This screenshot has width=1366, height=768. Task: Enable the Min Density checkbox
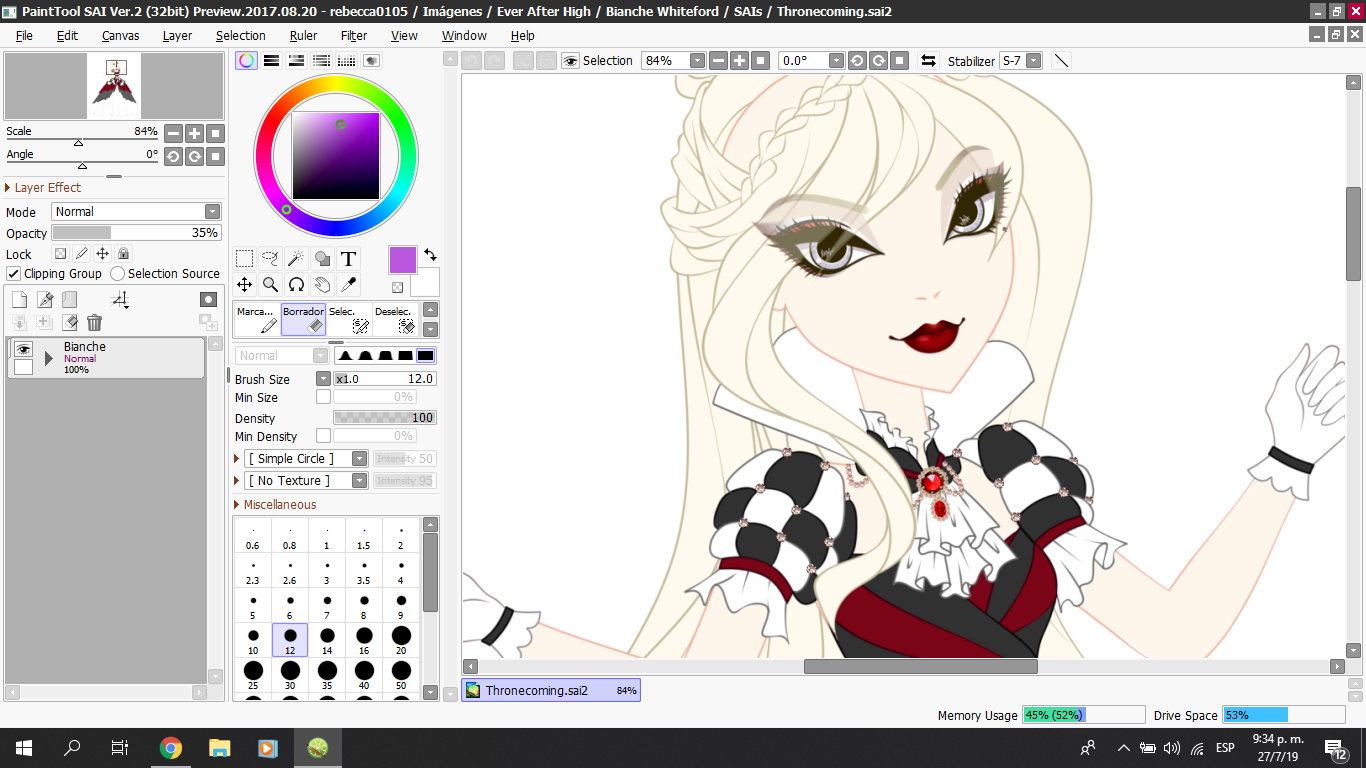point(323,436)
